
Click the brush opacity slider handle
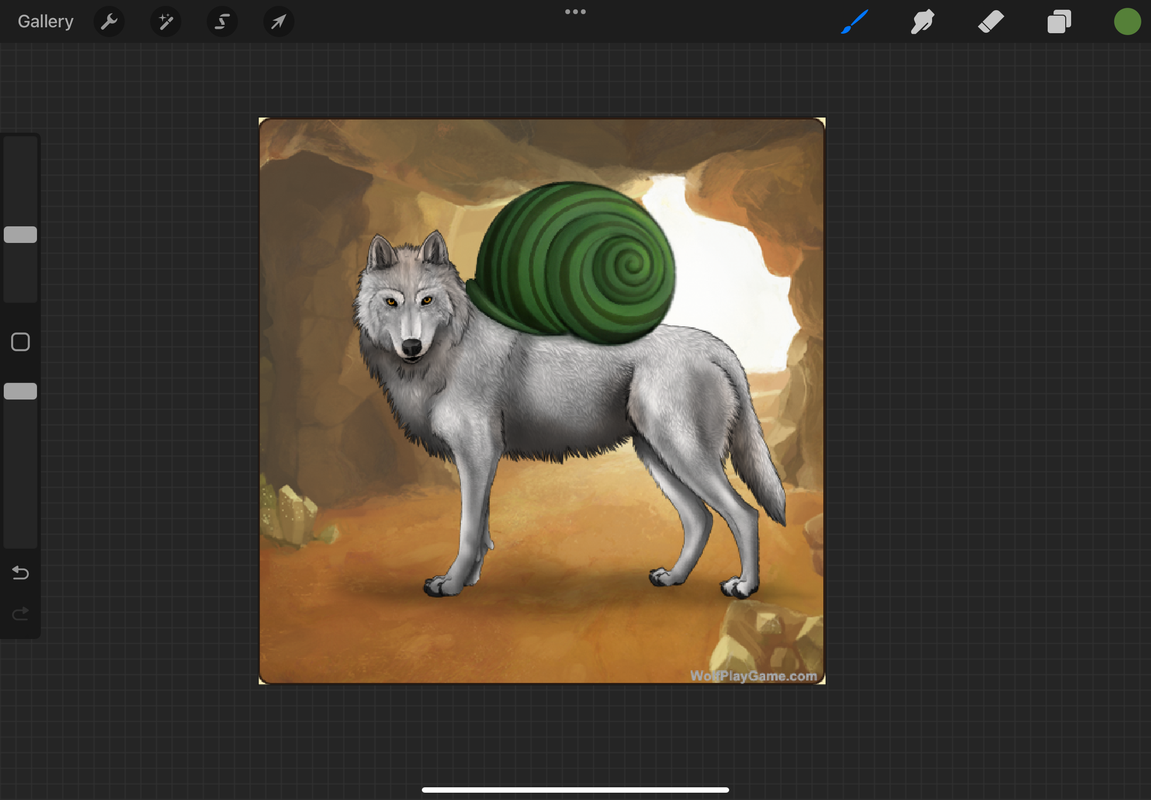(x=21, y=391)
